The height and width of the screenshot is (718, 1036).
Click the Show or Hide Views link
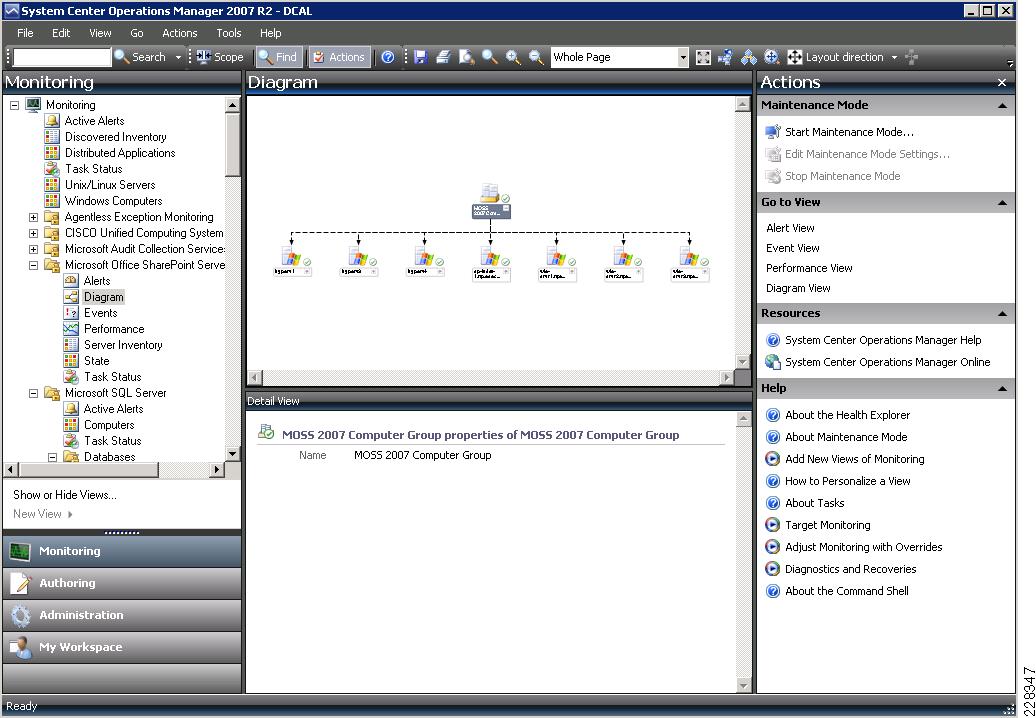click(x=65, y=495)
